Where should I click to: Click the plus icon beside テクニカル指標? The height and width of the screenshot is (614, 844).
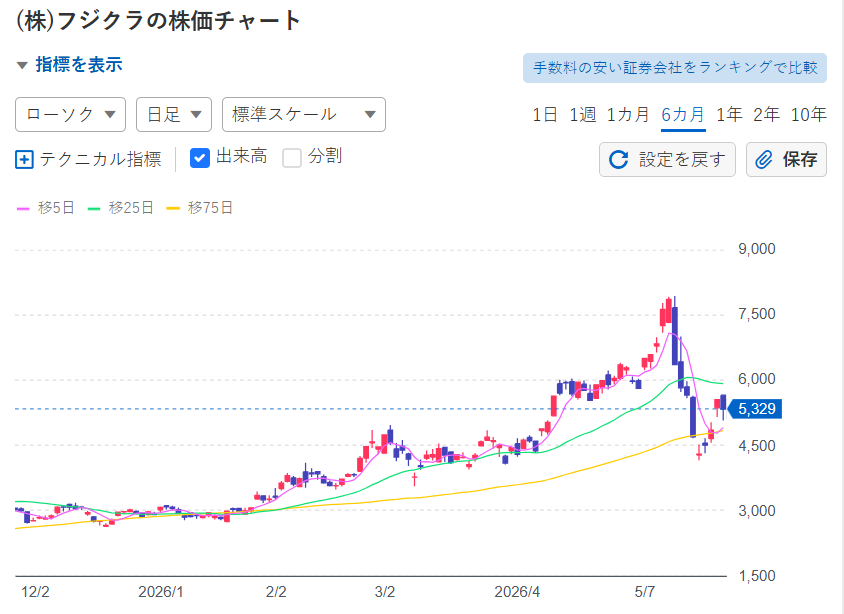pos(24,160)
